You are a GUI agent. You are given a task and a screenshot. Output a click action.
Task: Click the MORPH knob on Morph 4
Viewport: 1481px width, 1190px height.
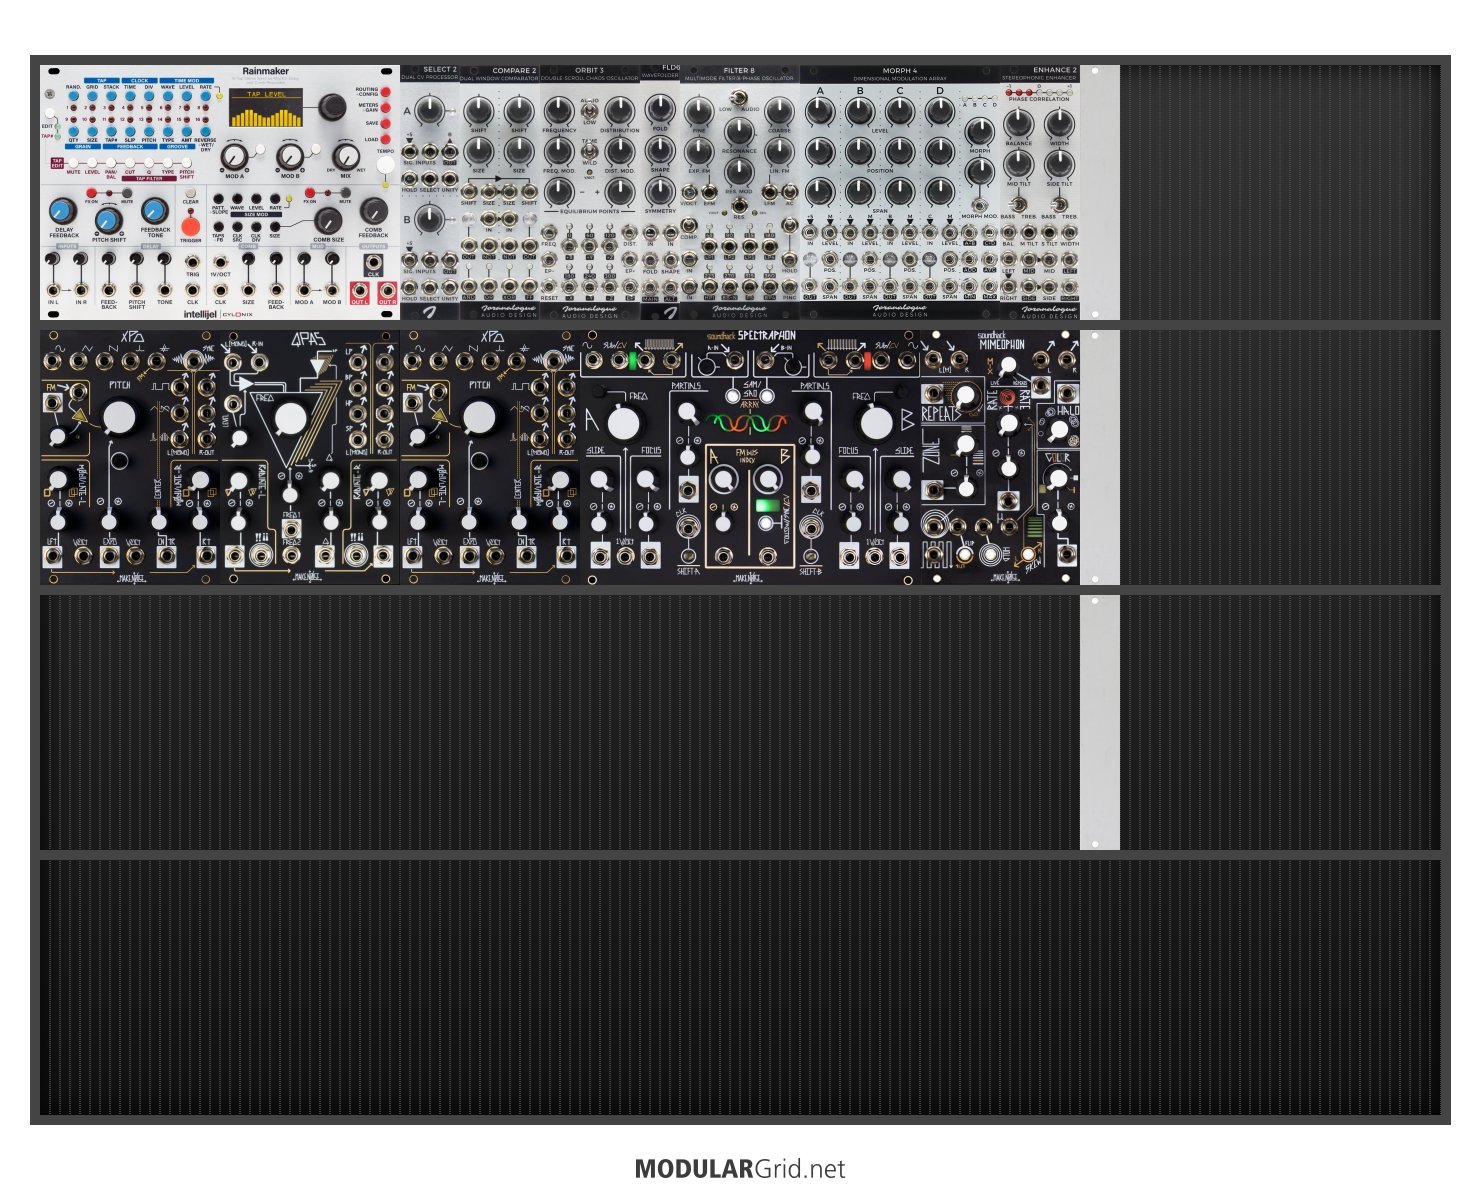(980, 132)
